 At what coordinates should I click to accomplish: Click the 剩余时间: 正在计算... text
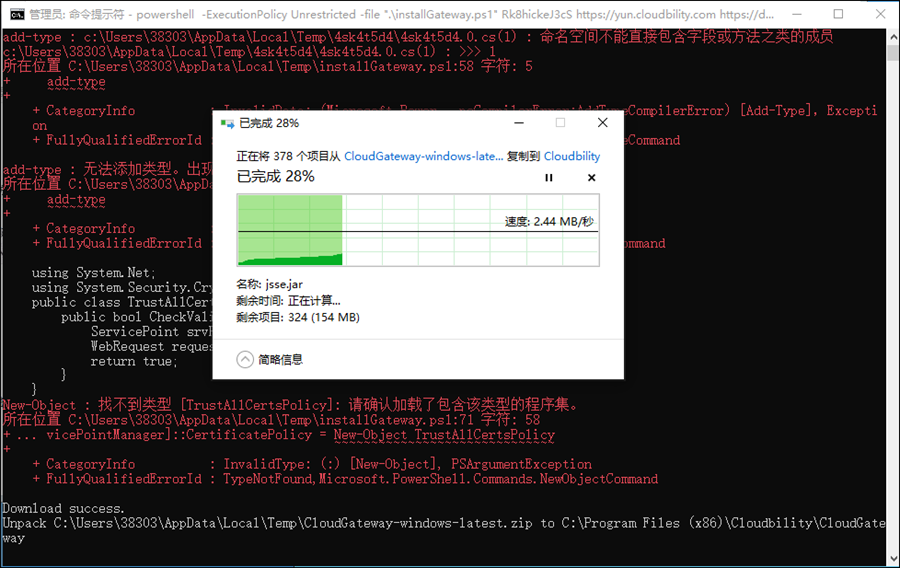(288, 301)
